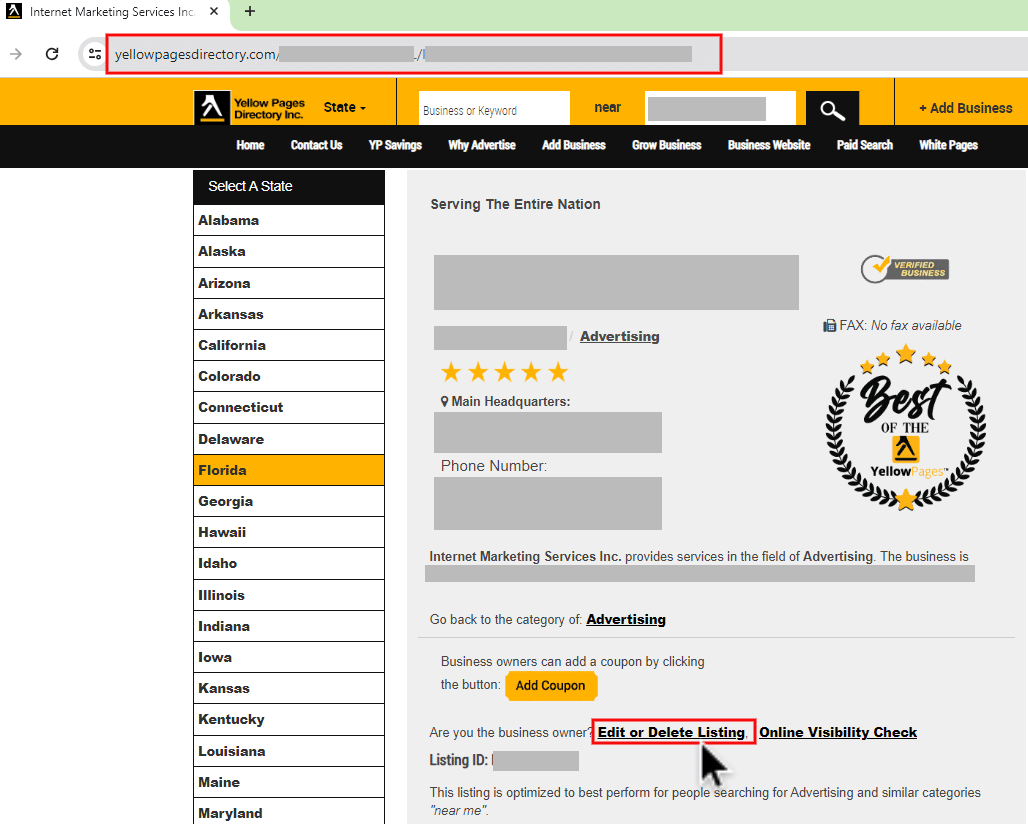This screenshot has width=1028, height=824.
Task: Click the near location input field
Action: point(720,108)
